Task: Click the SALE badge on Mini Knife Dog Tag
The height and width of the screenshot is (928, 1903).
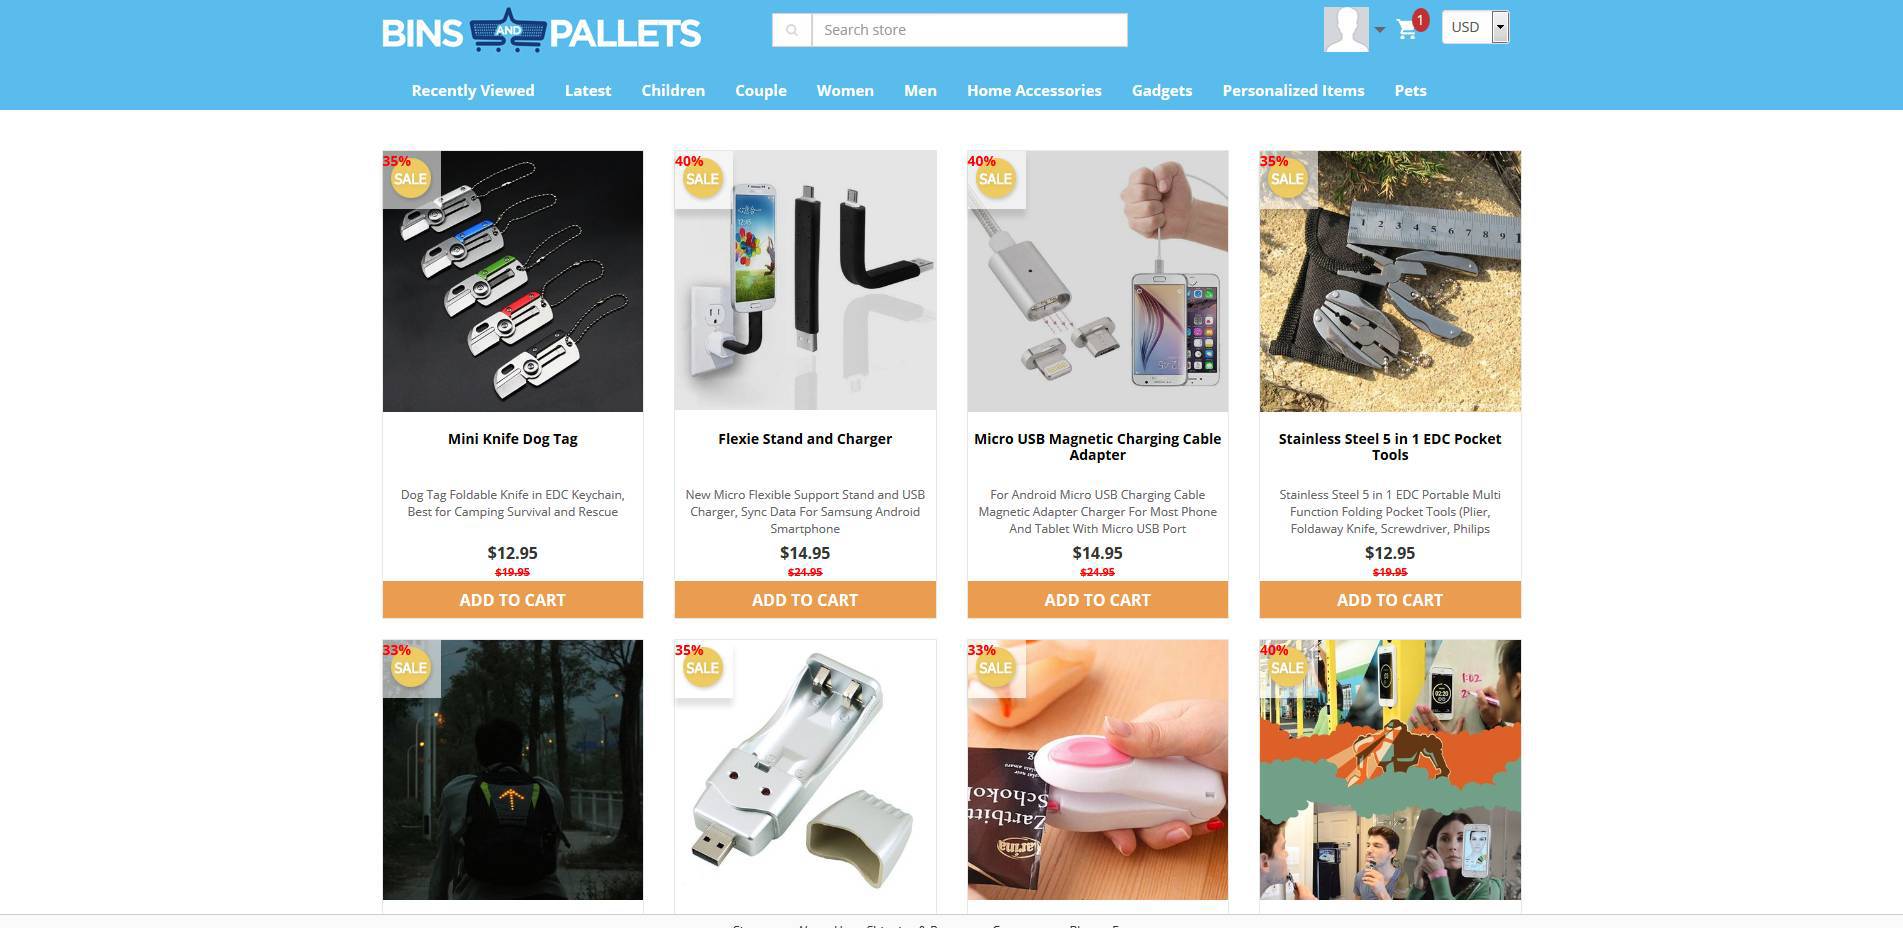Action: click(410, 179)
